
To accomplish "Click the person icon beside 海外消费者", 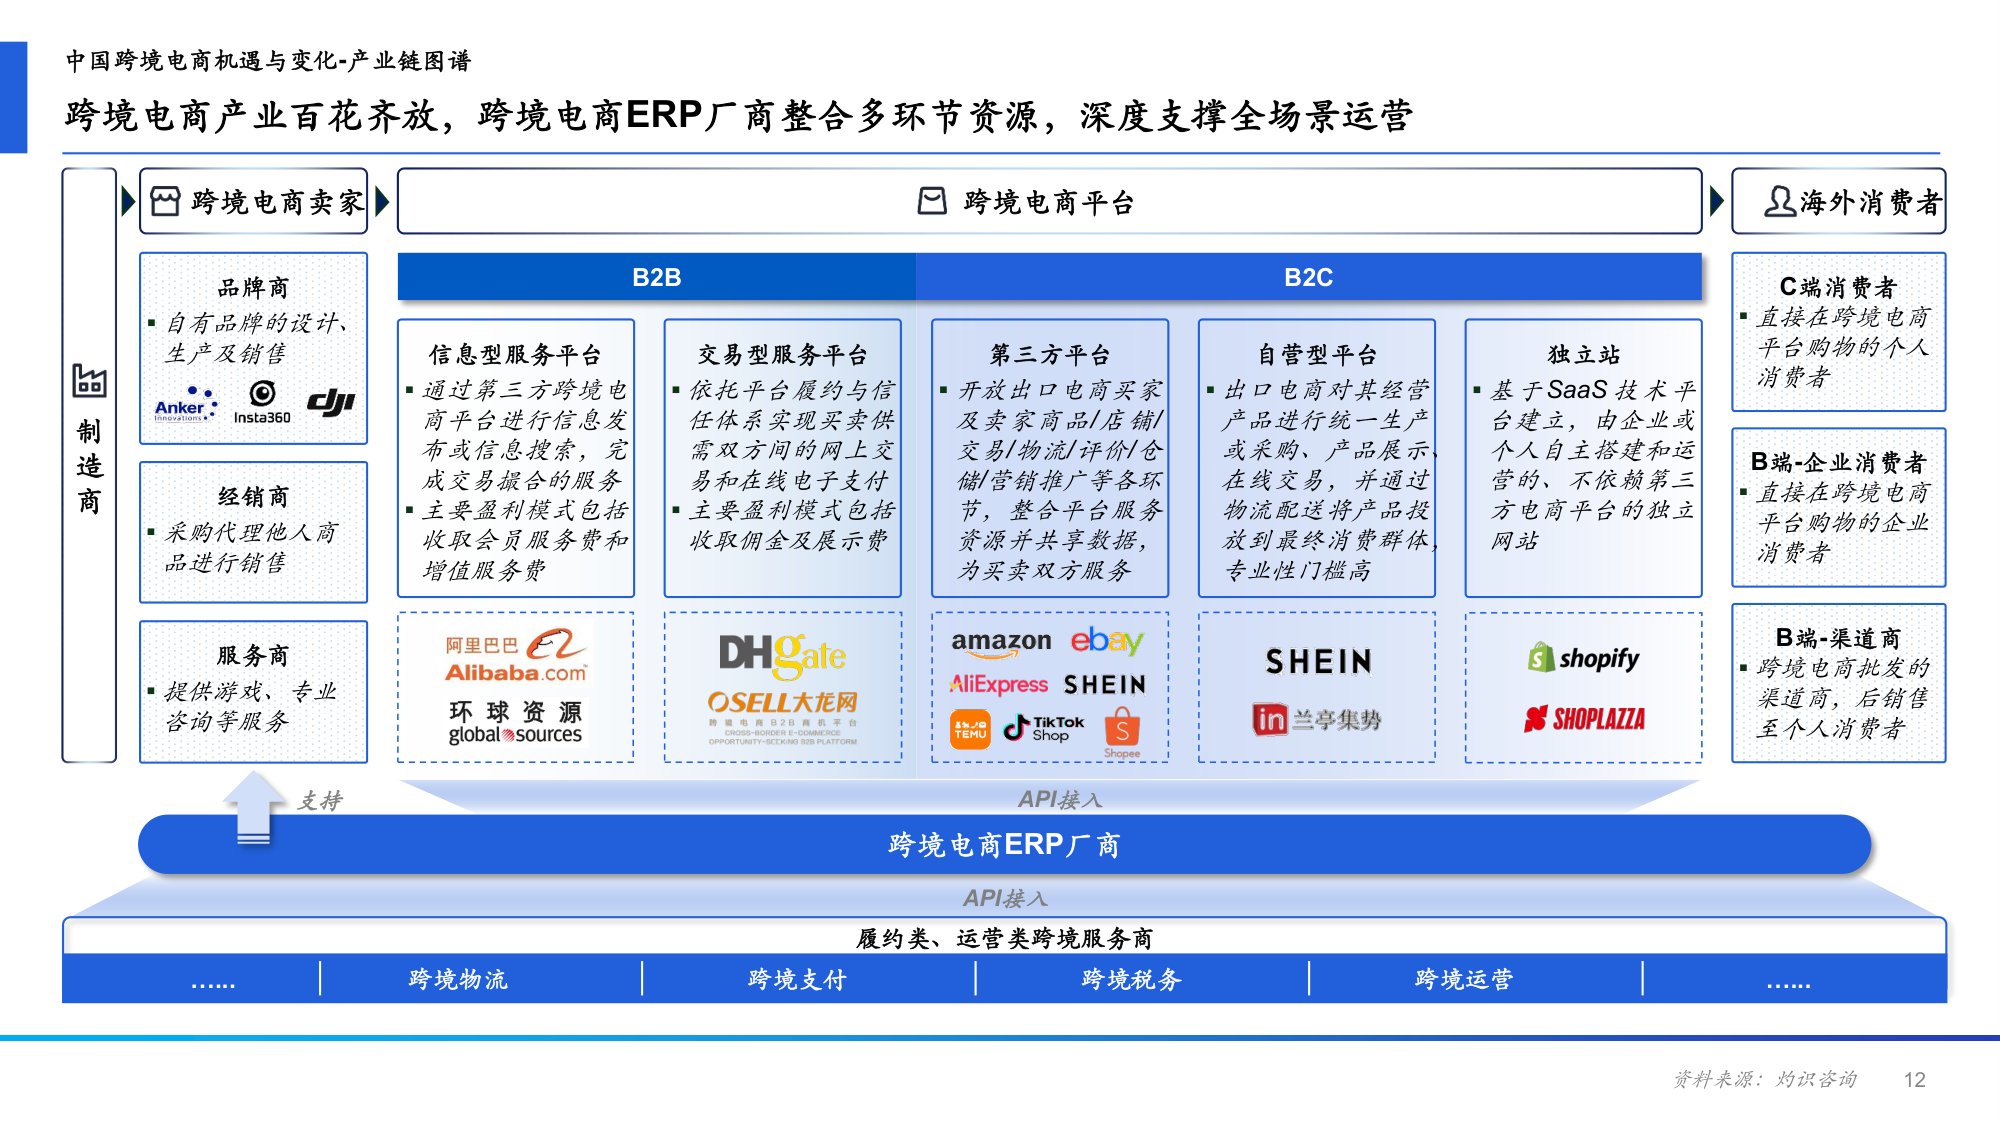I will pos(1779,201).
